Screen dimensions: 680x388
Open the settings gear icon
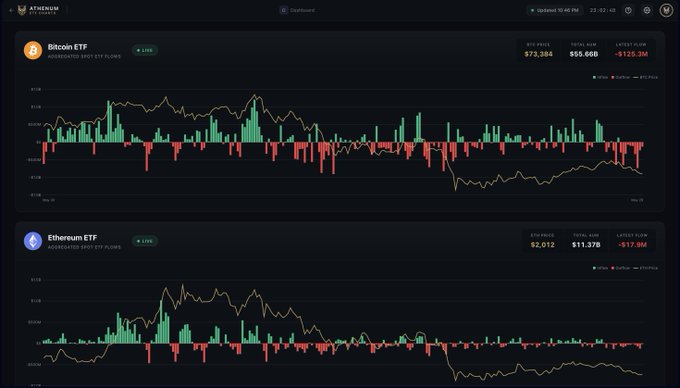[647, 10]
